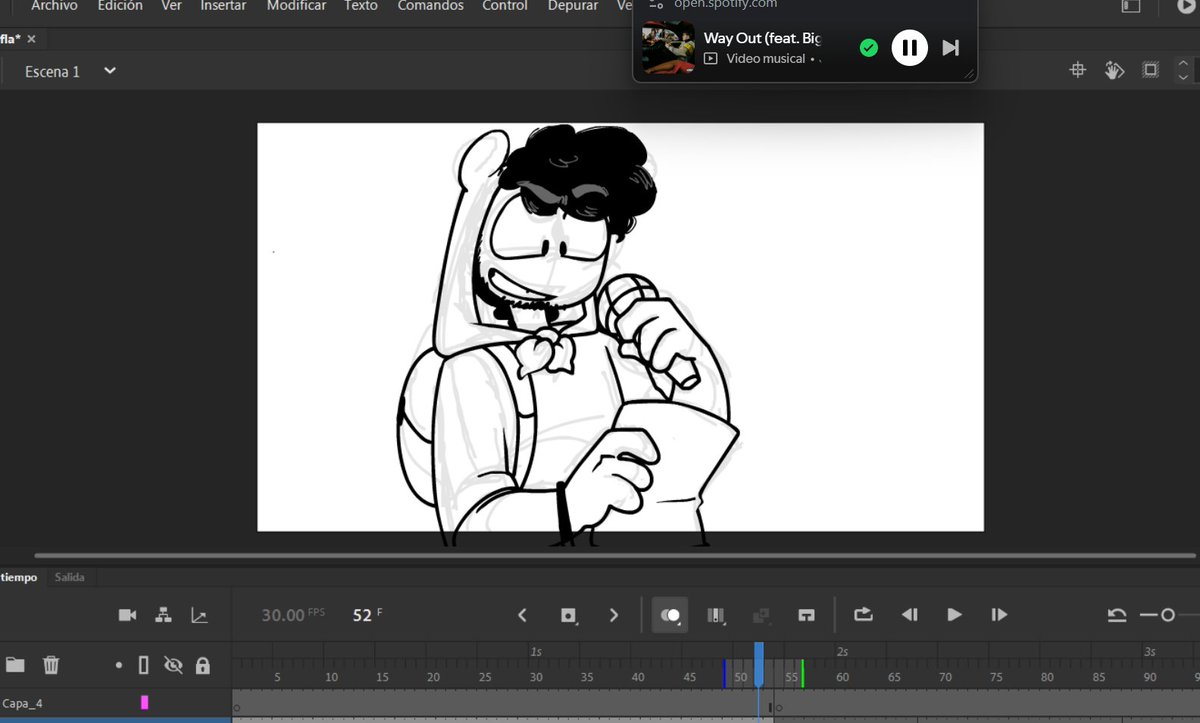The height and width of the screenshot is (723, 1200).
Task: Reset timeline zoom icon
Action: (x=1117, y=615)
